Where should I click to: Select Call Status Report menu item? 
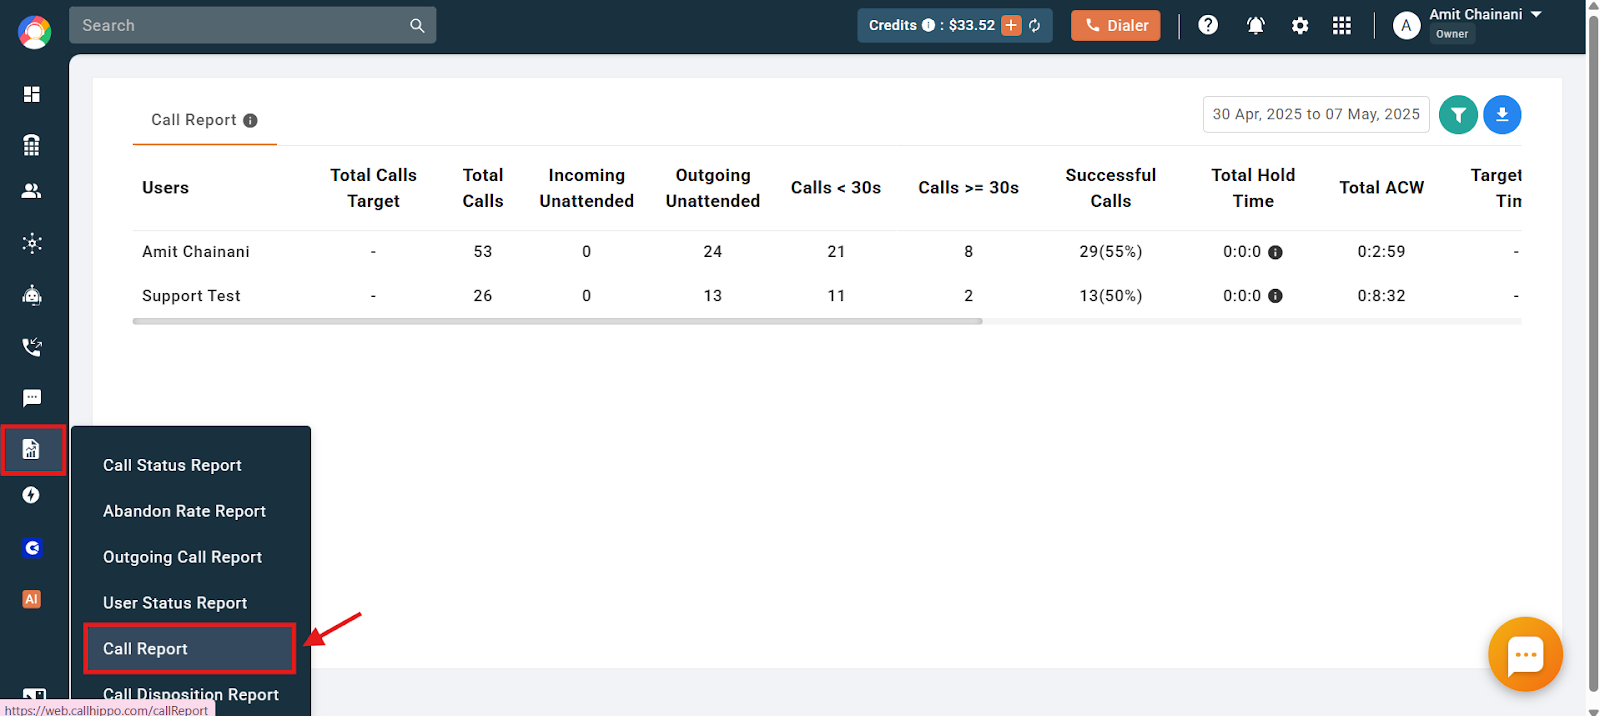coord(172,465)
